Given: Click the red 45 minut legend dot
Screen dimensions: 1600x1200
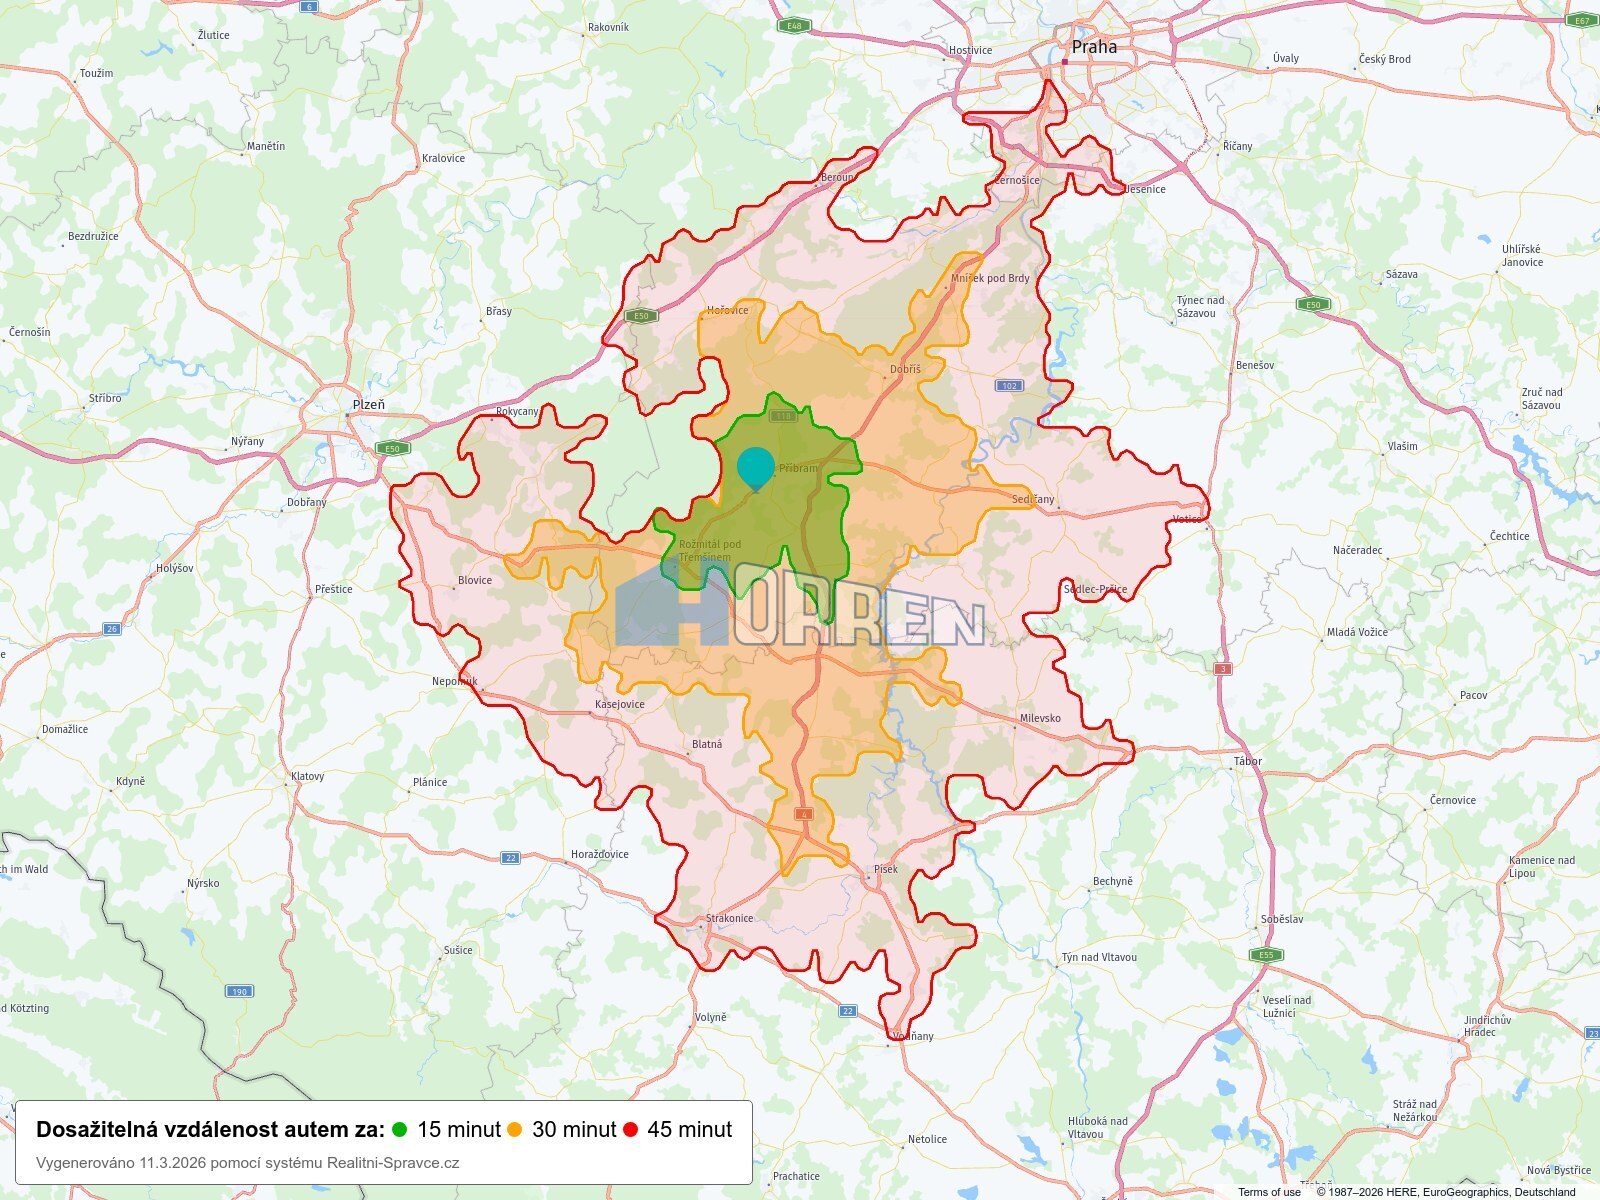Looking at the screenshot, I should point(630,1130).
